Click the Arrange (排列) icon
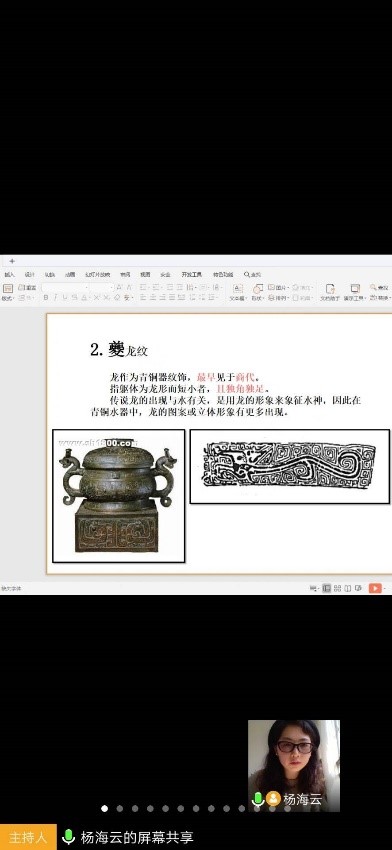The width and height of the screenshot is (392, 850). (x=278, y=298)
